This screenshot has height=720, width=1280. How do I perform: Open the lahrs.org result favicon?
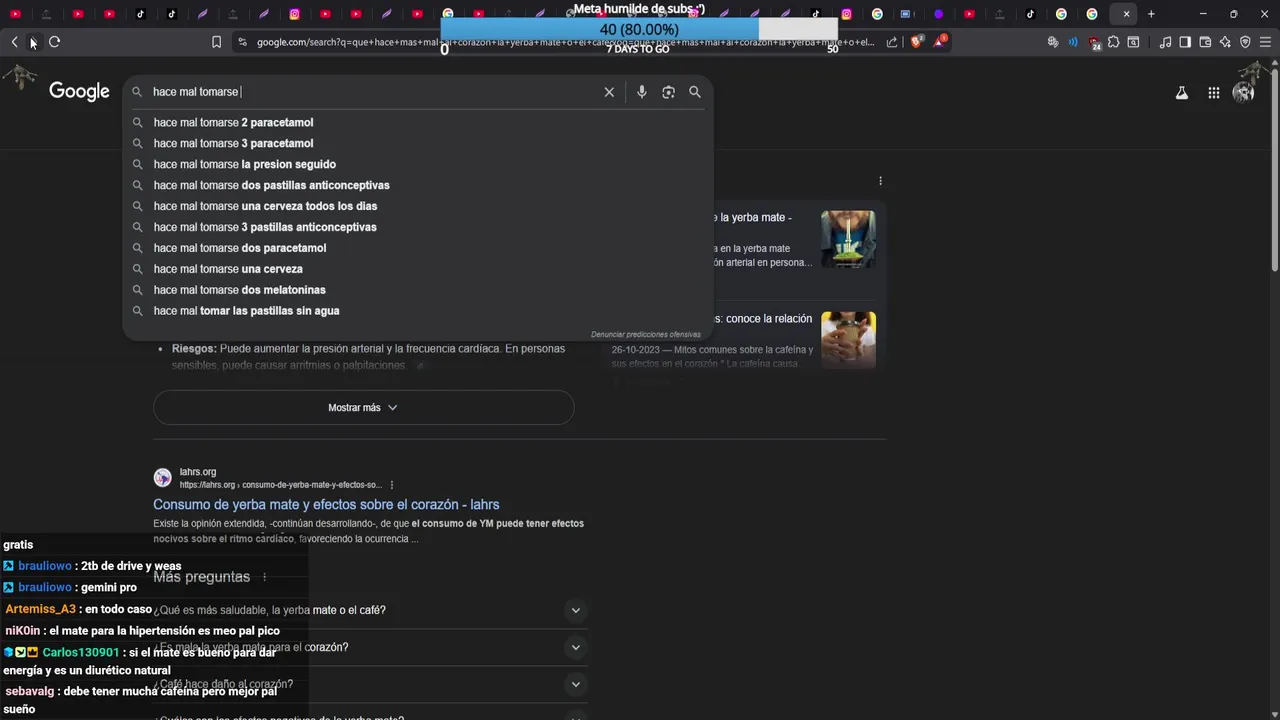point(162,478)
